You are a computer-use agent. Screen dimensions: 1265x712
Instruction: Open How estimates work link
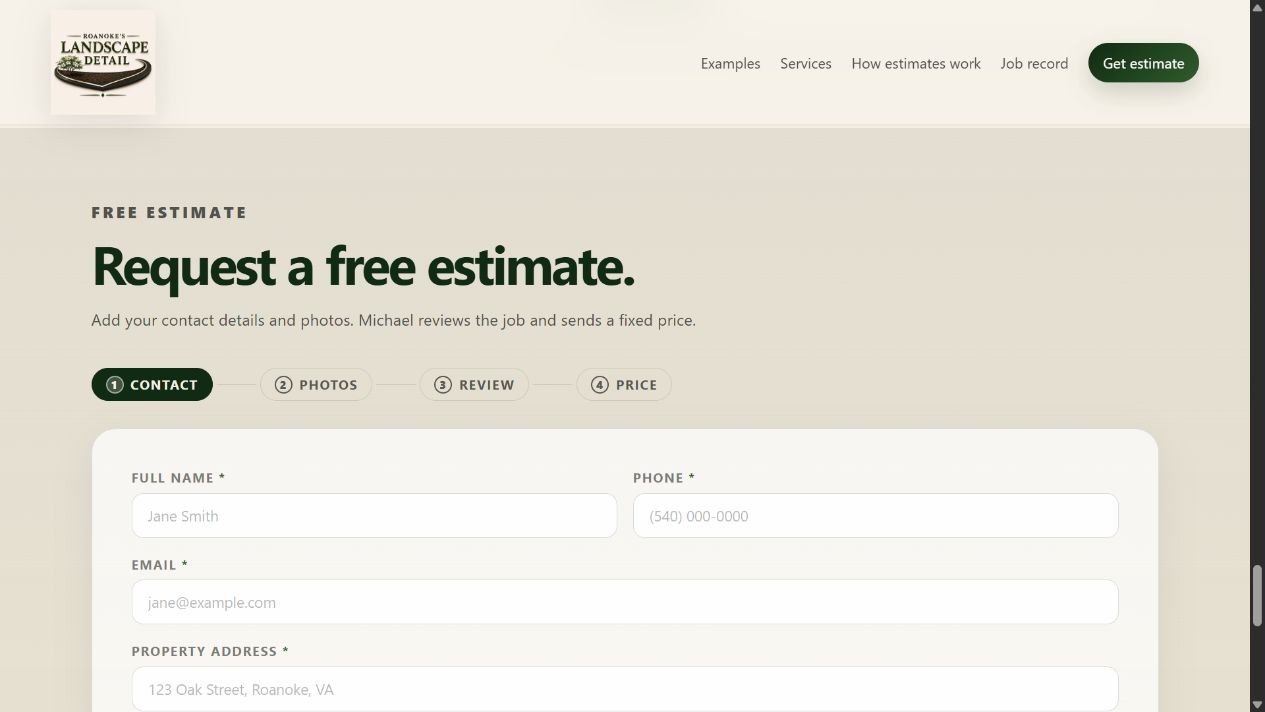[916, 63]
